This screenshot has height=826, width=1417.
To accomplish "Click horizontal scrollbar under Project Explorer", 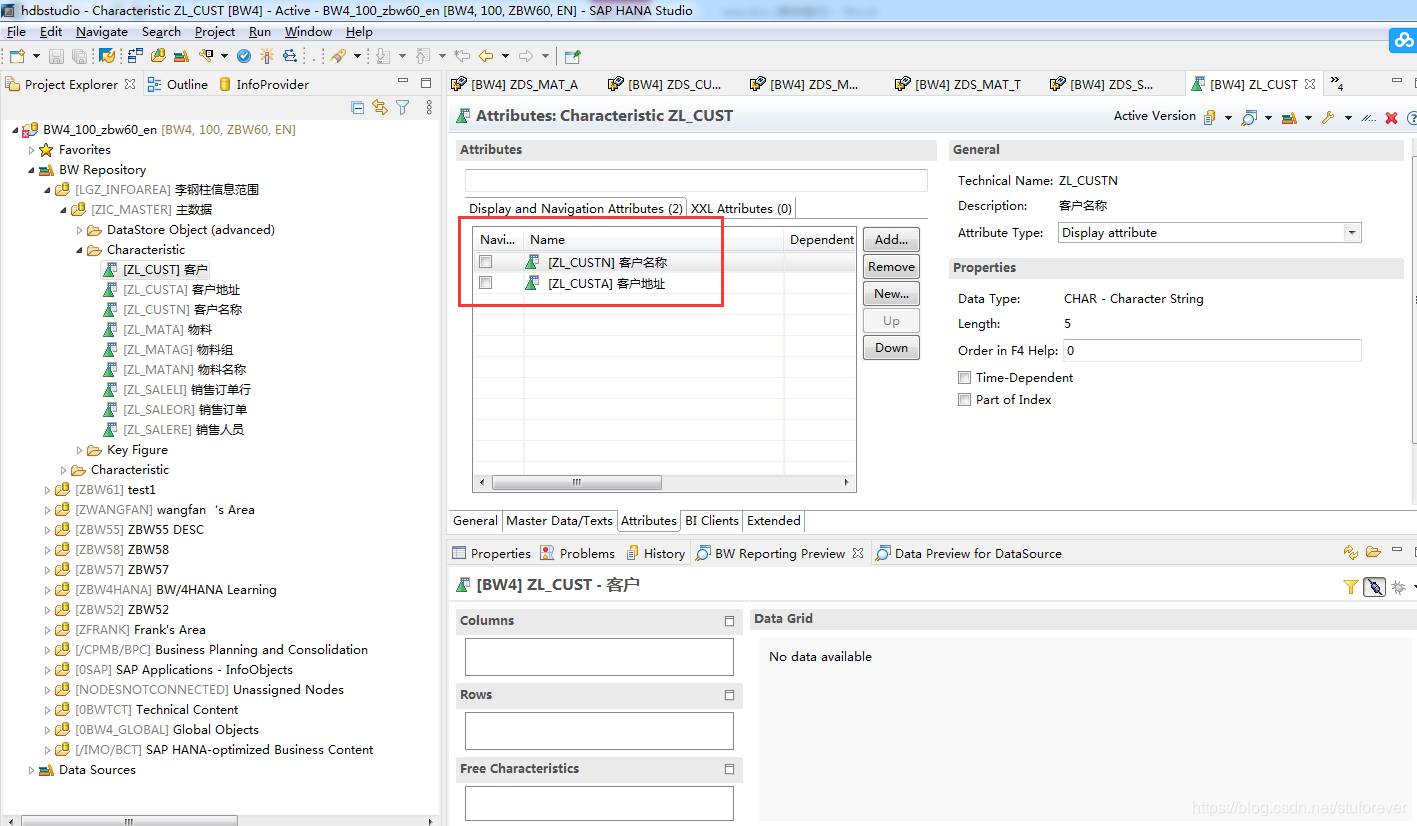I will pos(129,821).
